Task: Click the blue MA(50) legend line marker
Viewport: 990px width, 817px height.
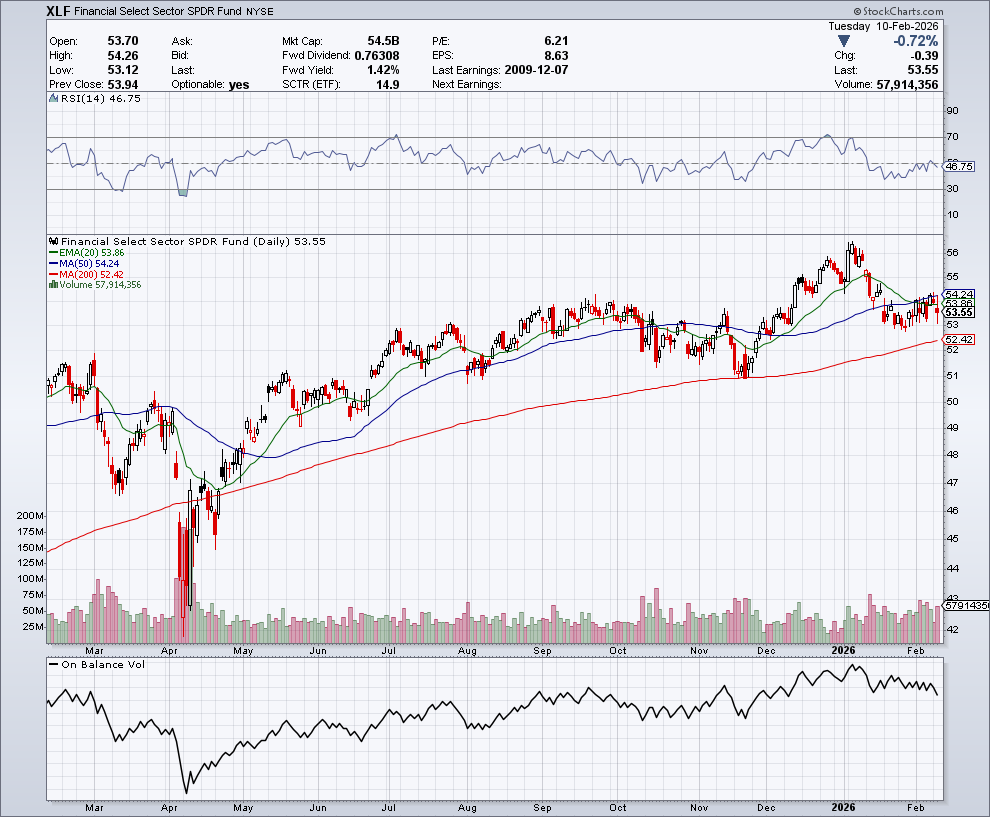Action: pyautogui.click(x=53, y=263)
